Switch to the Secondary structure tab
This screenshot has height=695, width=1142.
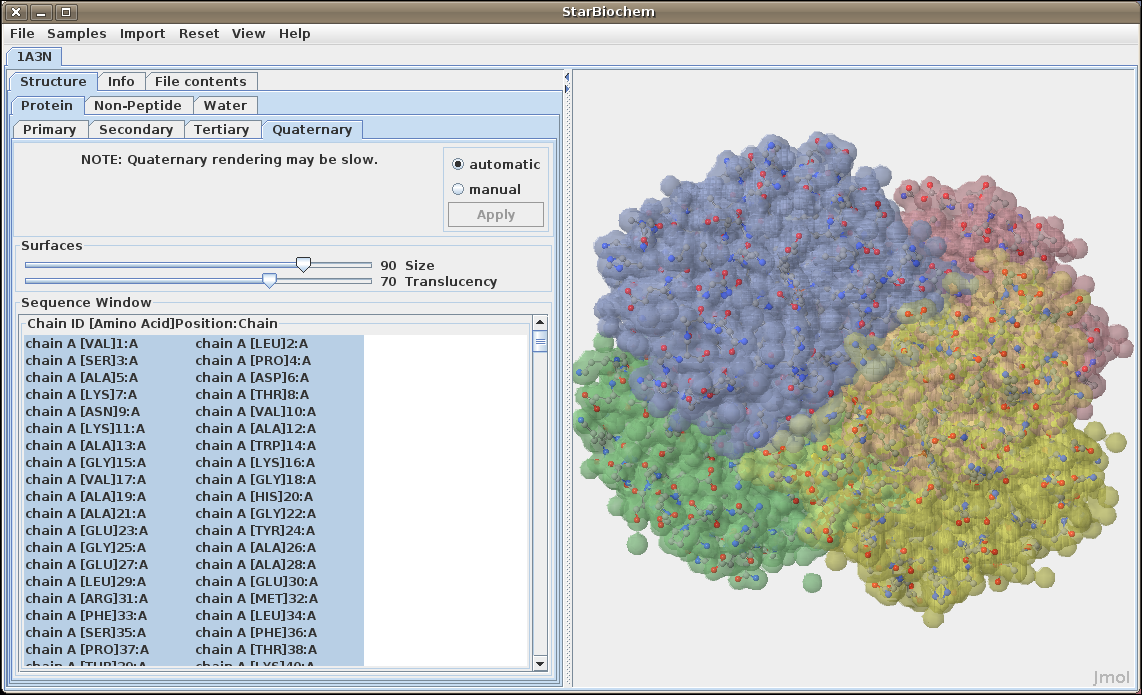point(136,130)
